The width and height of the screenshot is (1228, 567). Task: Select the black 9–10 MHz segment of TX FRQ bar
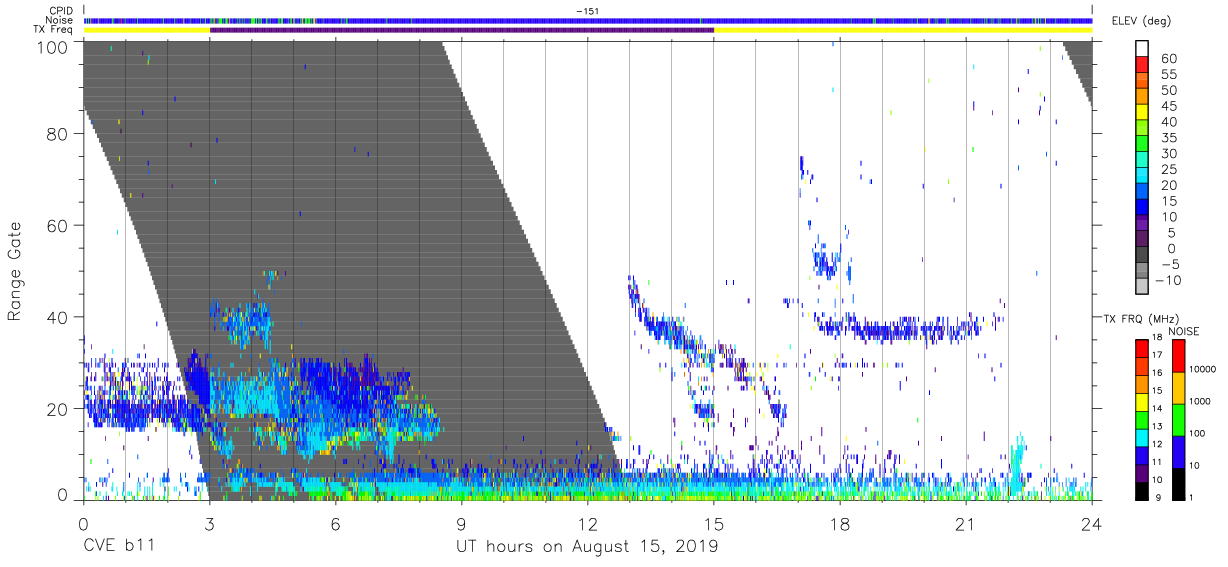[1142, 491]
